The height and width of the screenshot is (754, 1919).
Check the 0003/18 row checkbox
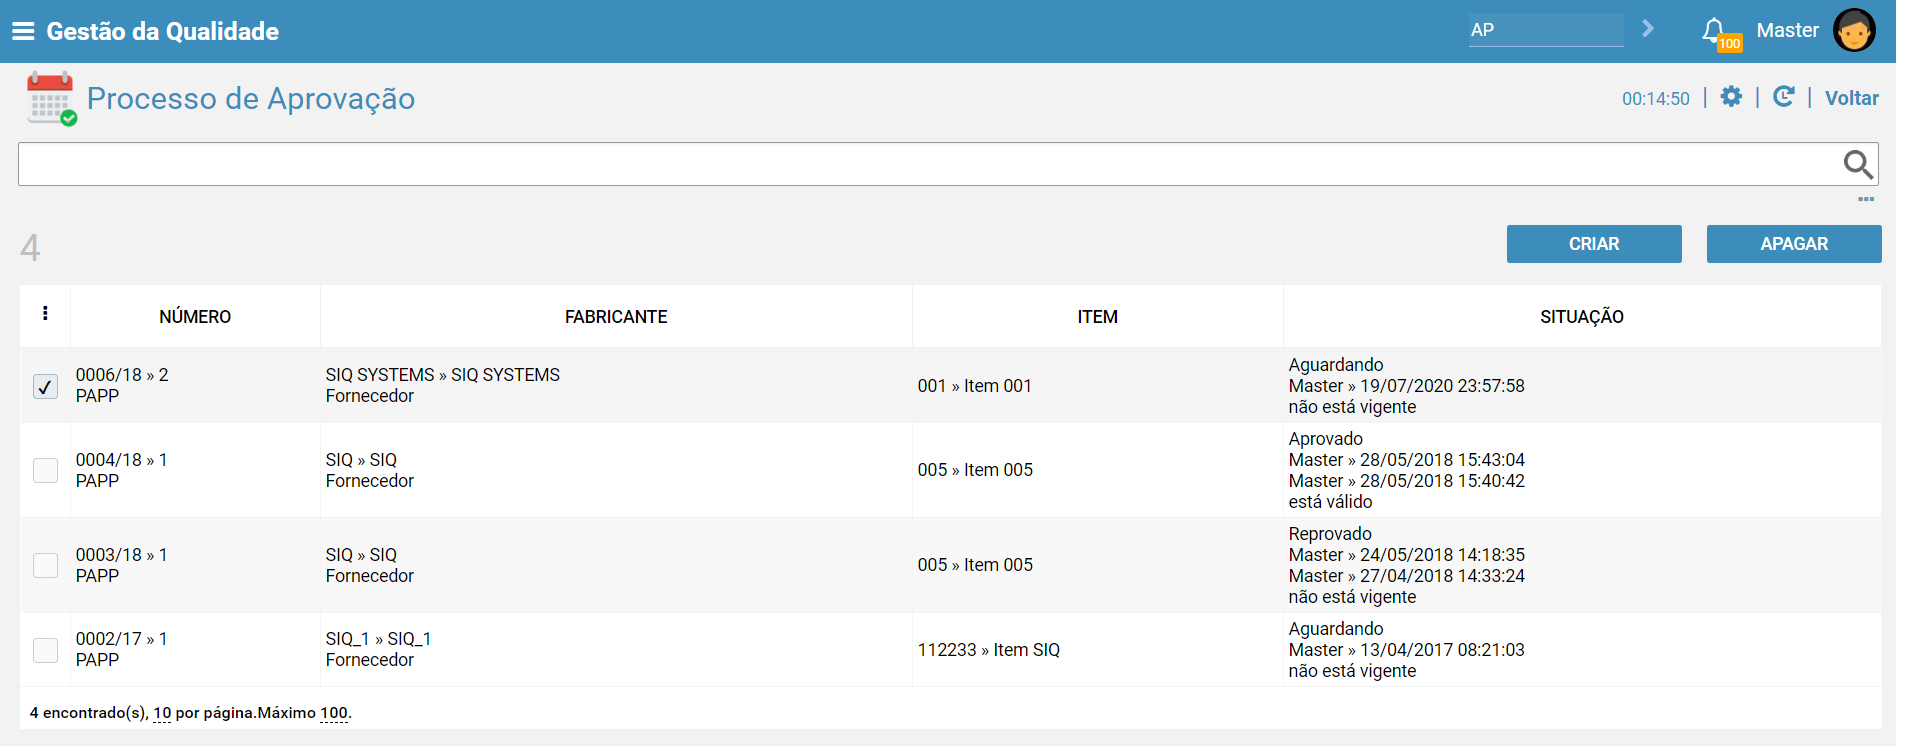coord(45,565)
